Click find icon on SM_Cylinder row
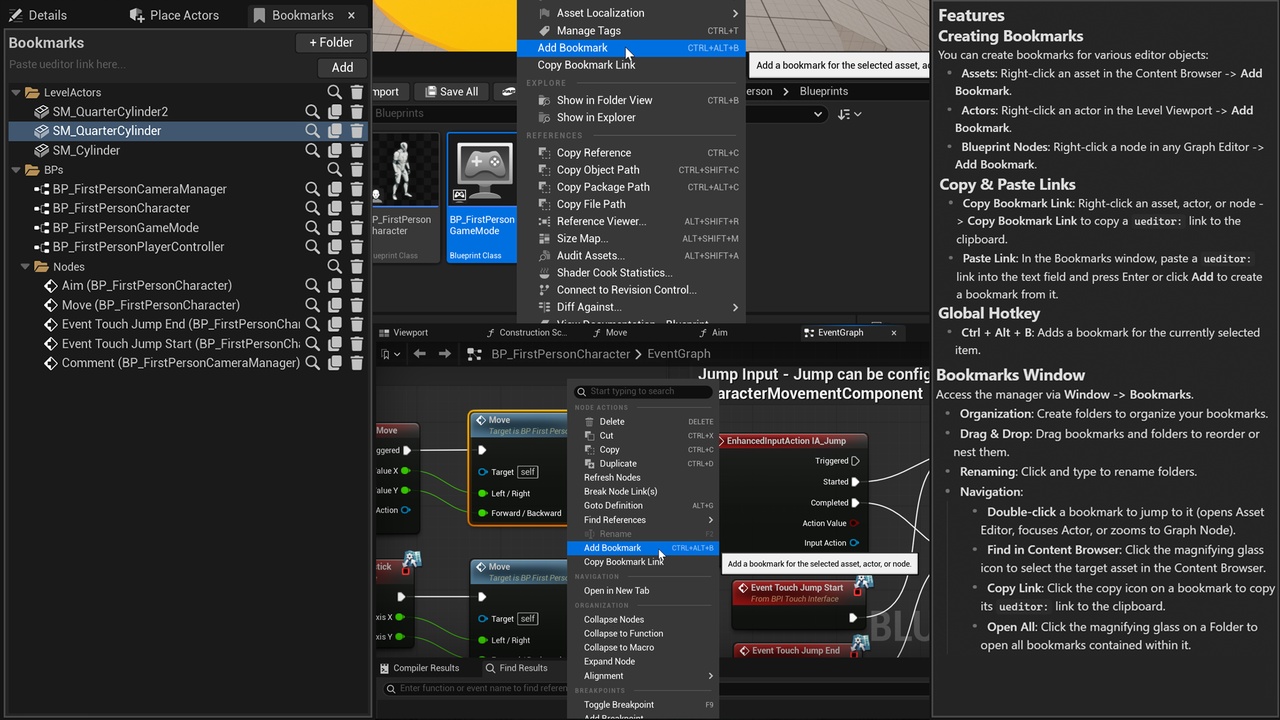This screenshot has height=720, width=1280. (313, 151)
